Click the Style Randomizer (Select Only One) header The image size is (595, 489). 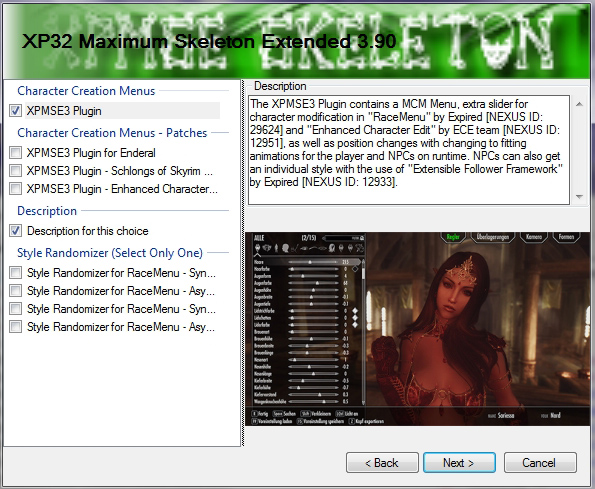(110, 253)
